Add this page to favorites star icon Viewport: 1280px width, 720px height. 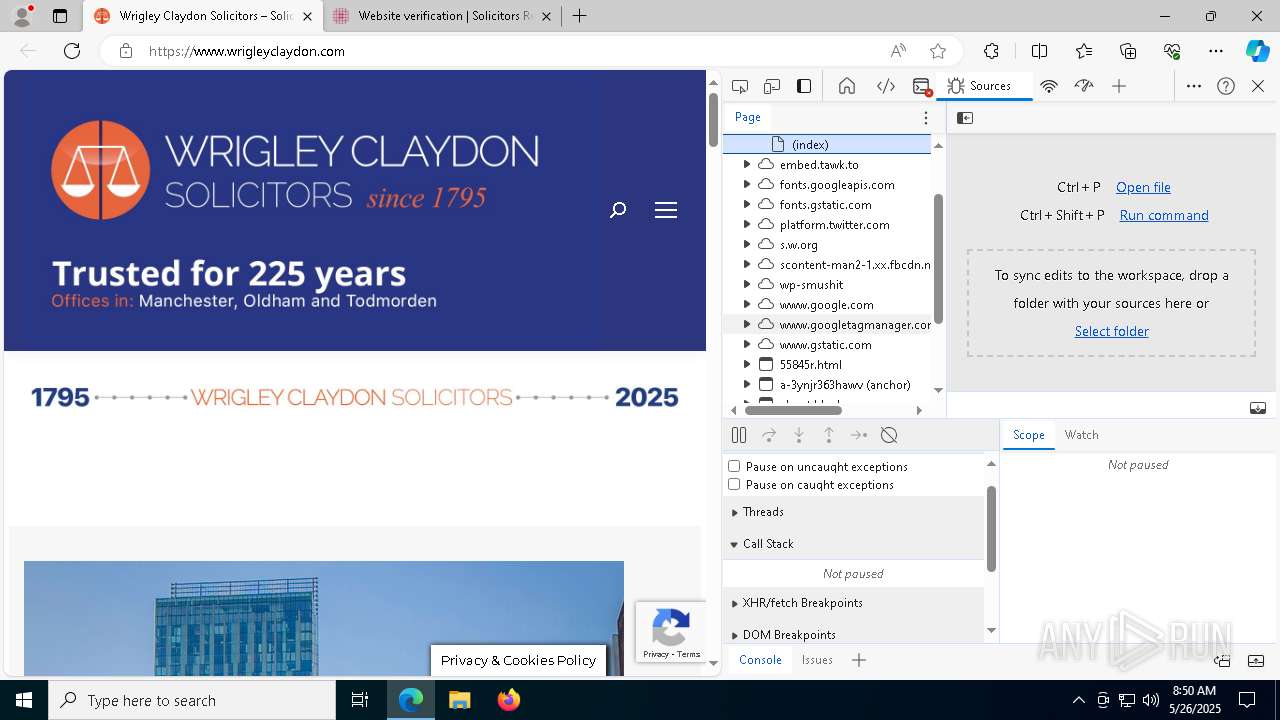tap(938, 51)
